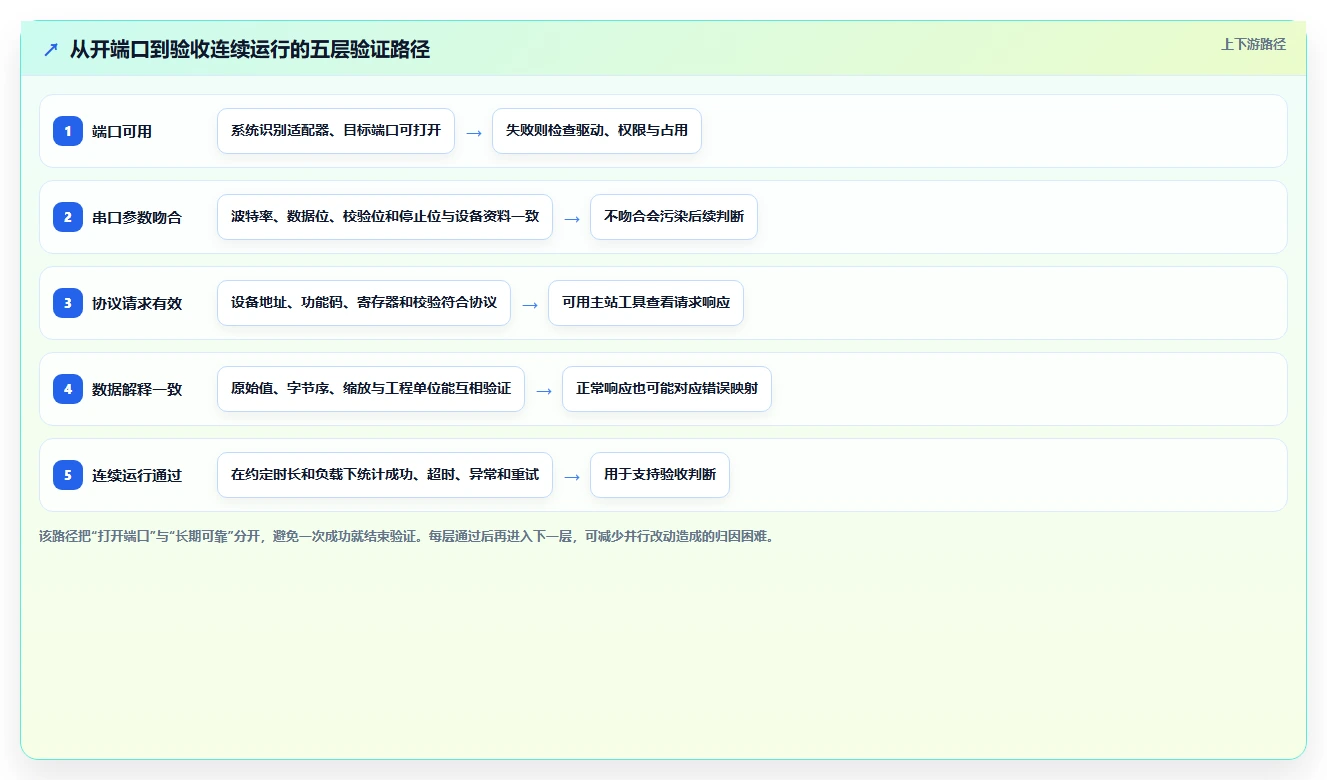Click the arrow icon beside the title
The image size is (1327, 780).
click(x=51, y=49)
